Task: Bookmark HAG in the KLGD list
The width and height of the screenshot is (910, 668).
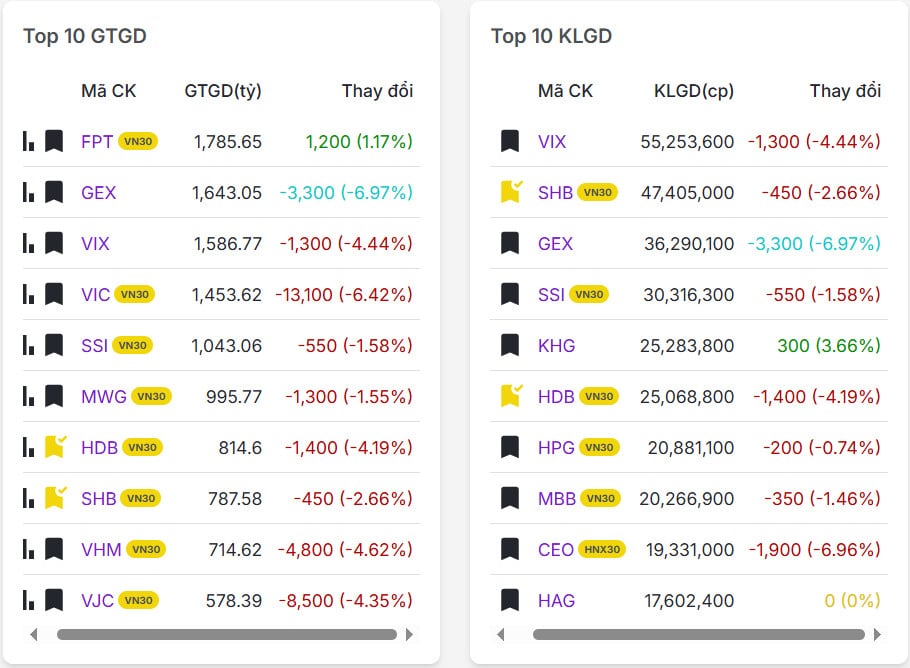Action: (510, 600)
